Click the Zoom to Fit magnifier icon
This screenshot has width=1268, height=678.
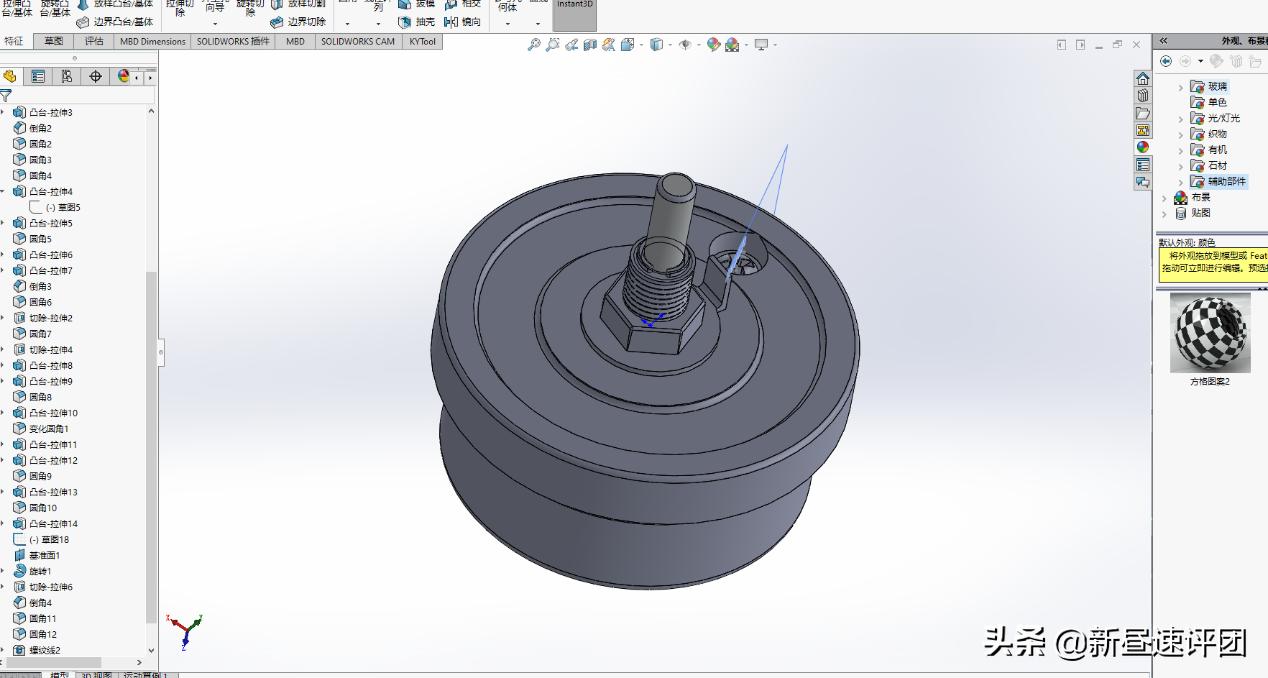tap(534, 45)
